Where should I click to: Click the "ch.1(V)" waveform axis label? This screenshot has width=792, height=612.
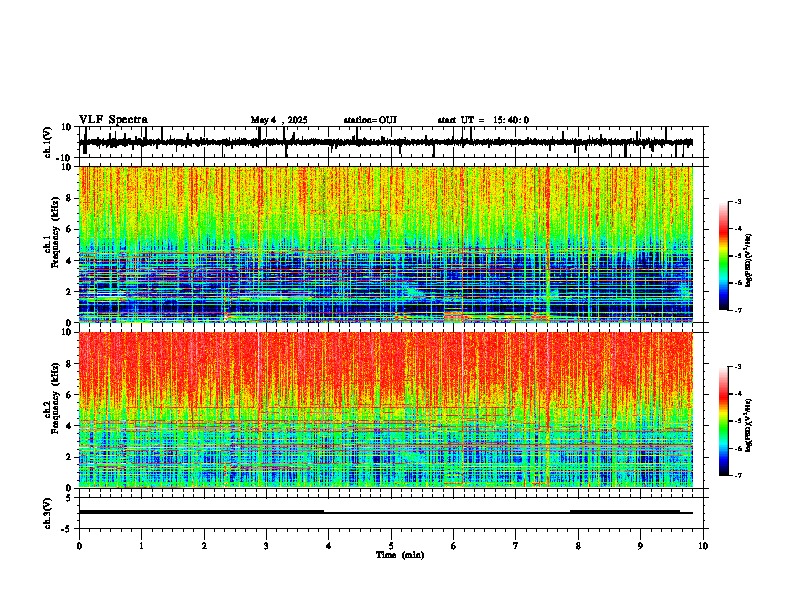pyautogui.click(x=47, y=142)
